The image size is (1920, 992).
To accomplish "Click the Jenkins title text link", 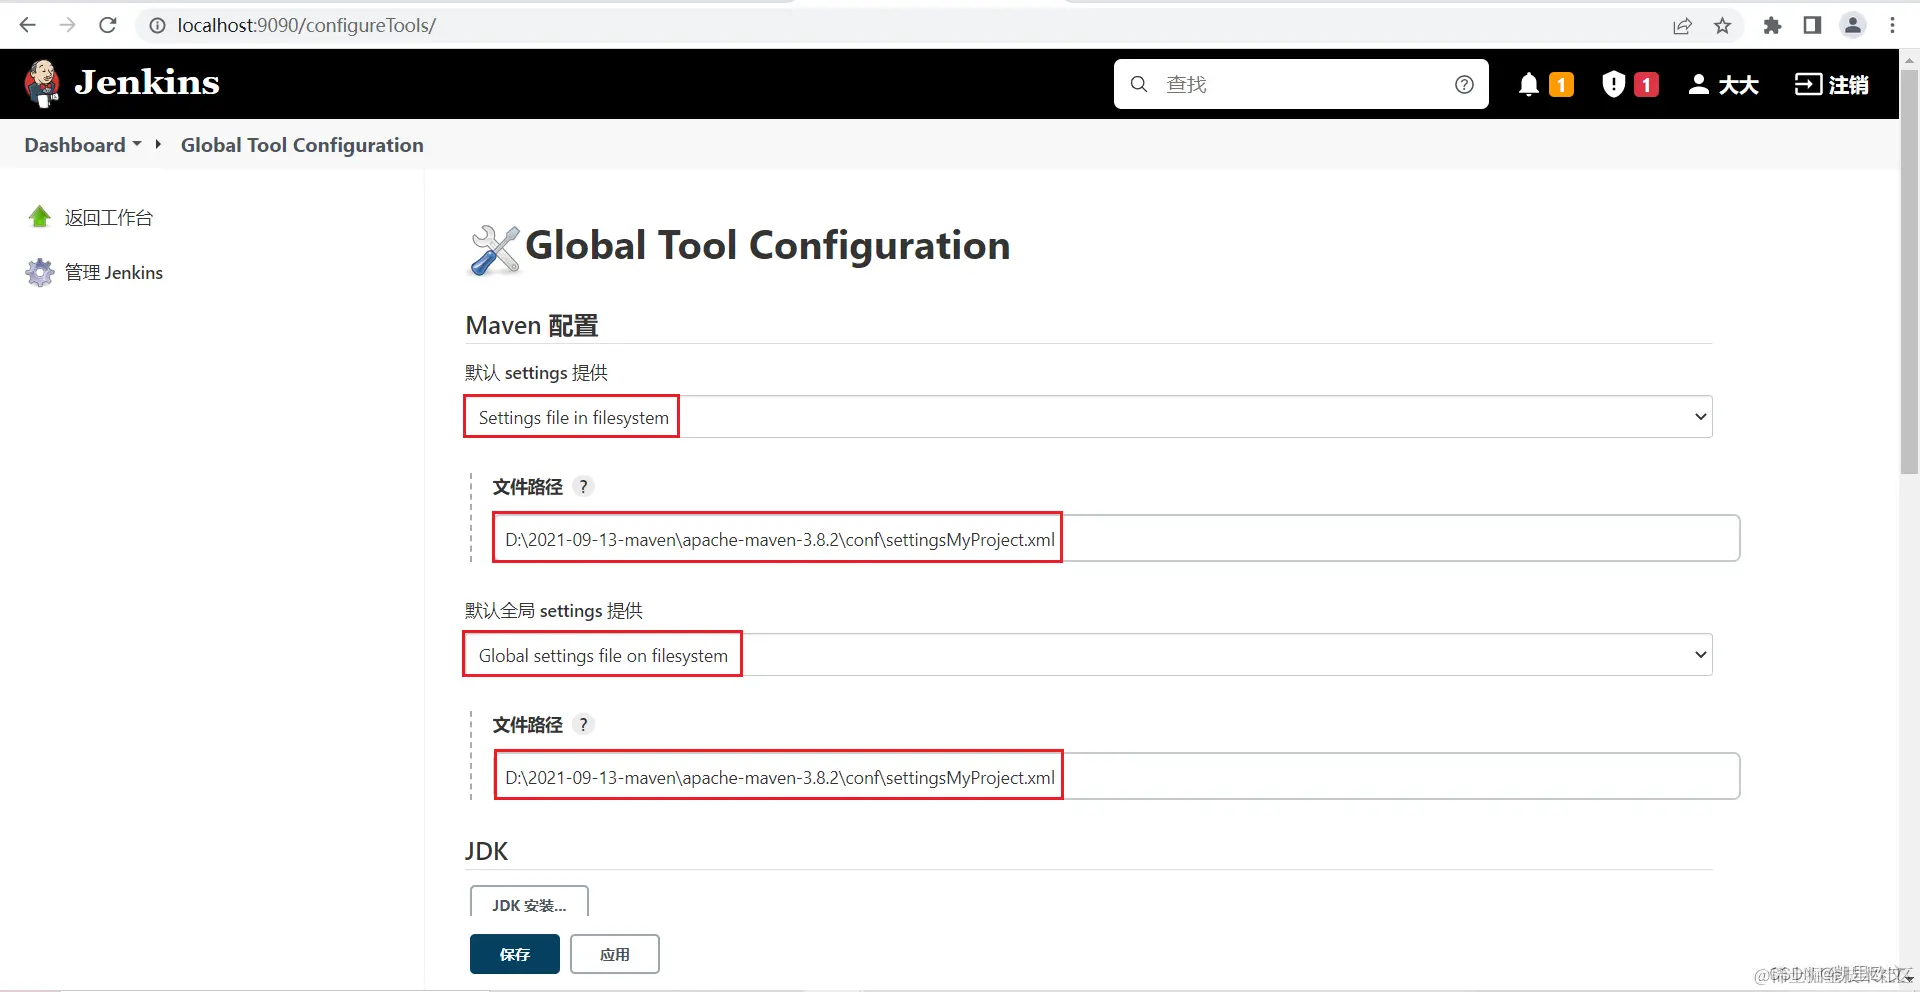I will point(147,83).
